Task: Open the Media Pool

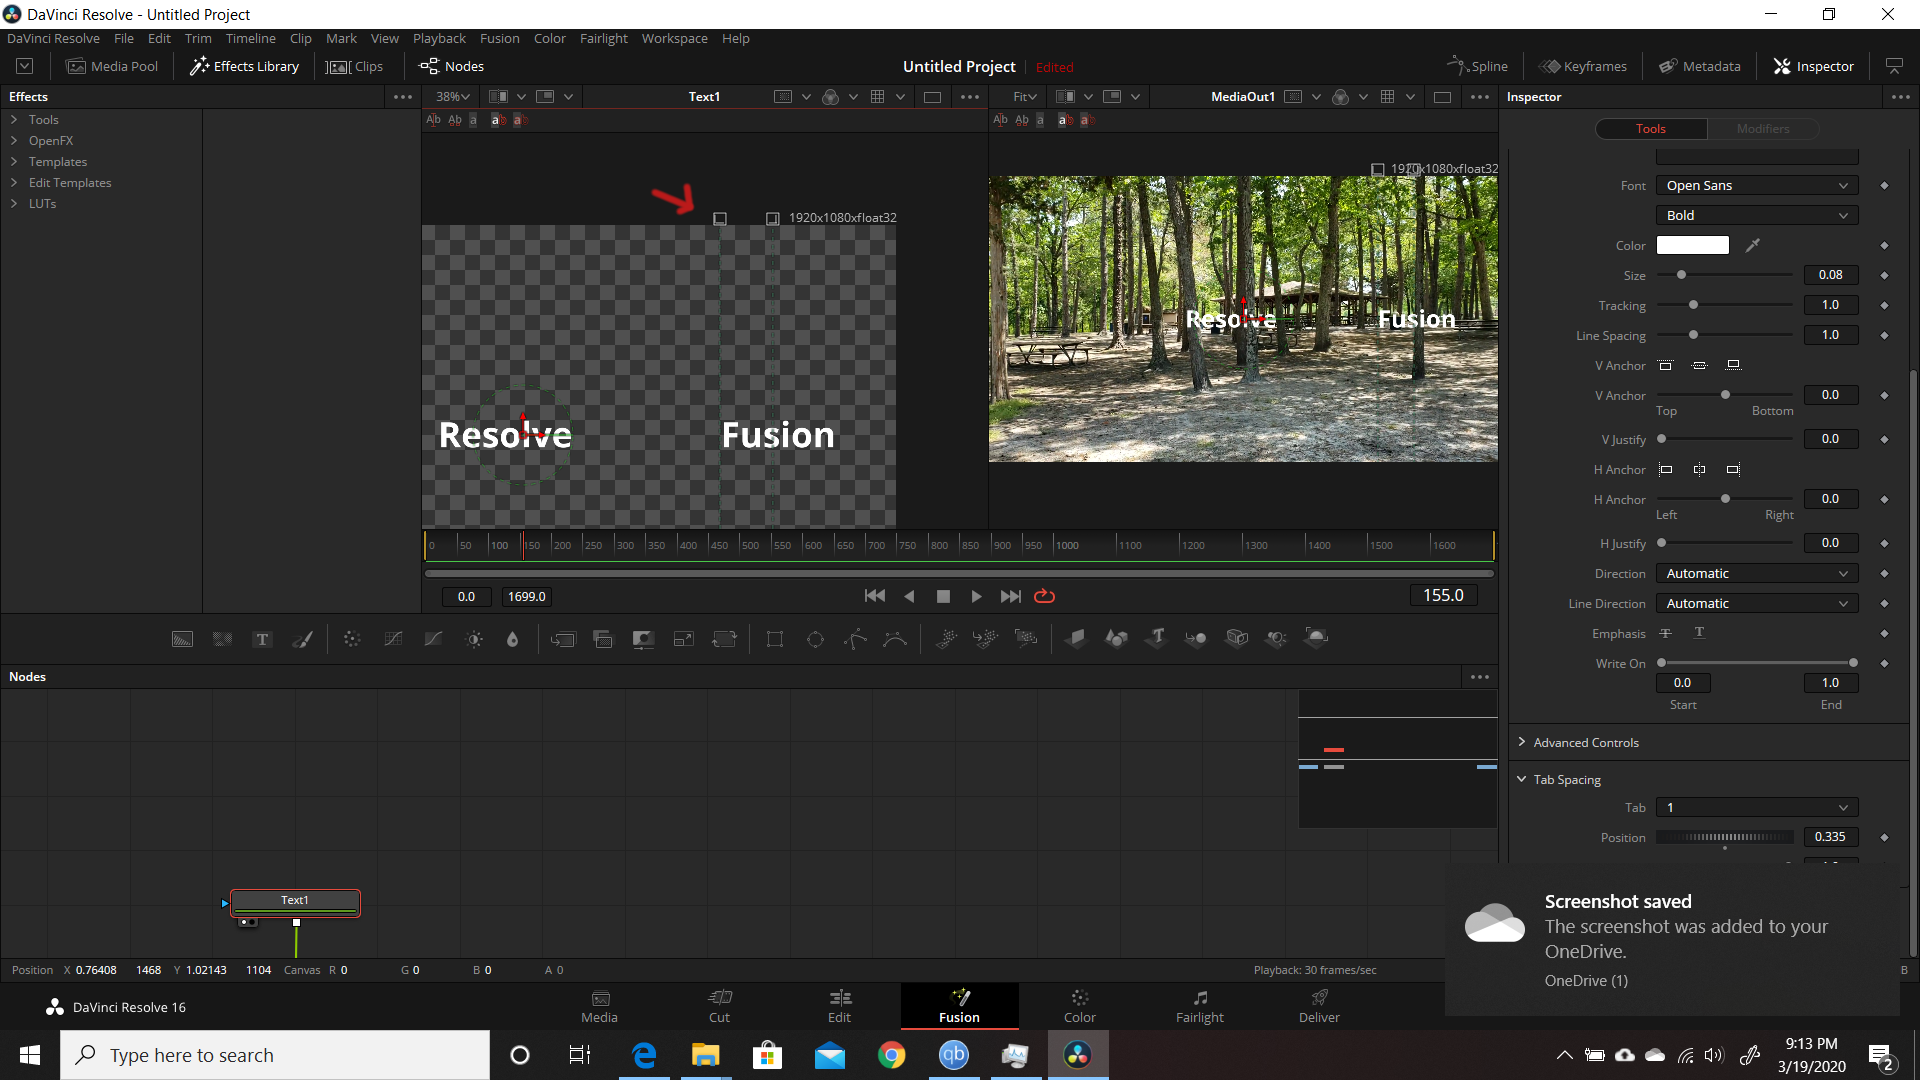Action: (112, 66)
